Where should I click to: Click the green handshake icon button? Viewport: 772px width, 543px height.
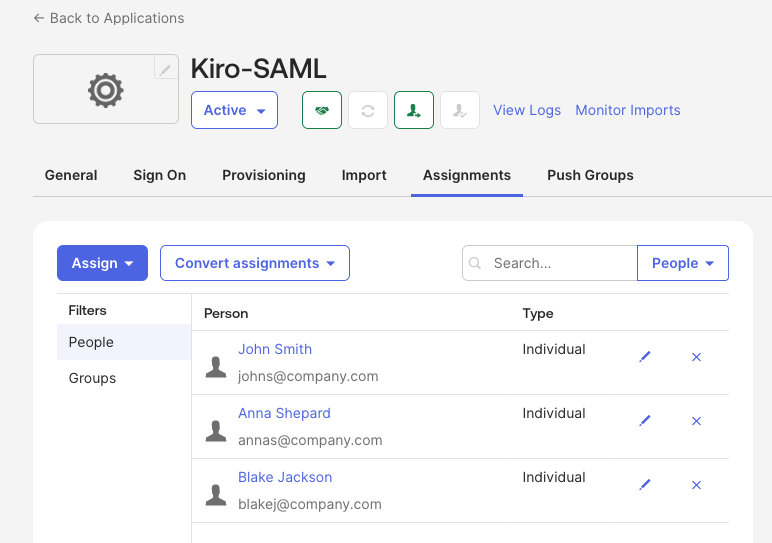click(322, 111)
